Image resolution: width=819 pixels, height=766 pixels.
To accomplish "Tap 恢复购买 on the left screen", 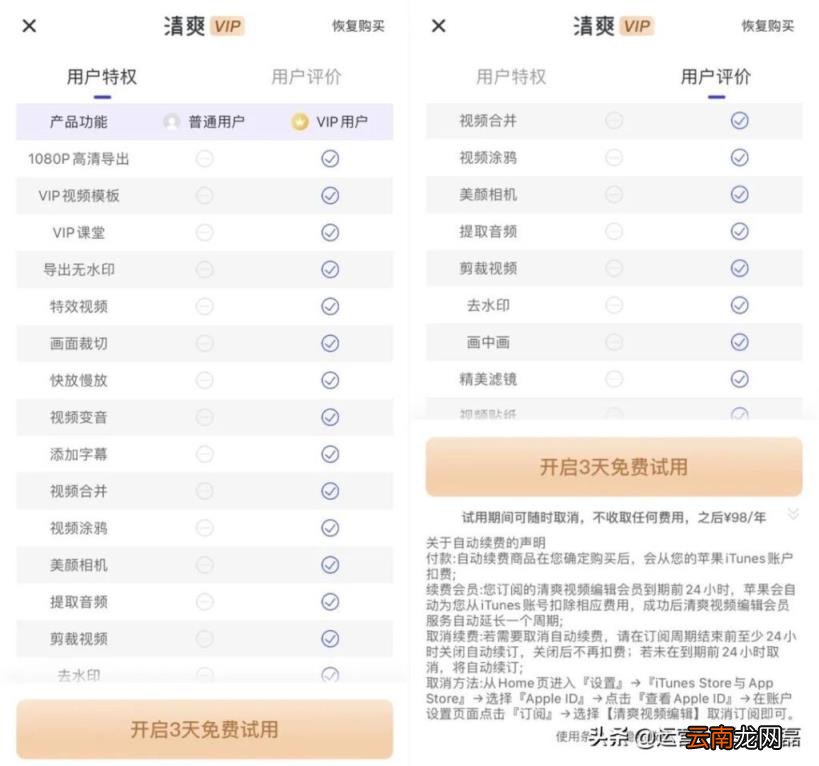I will [358, 26].
